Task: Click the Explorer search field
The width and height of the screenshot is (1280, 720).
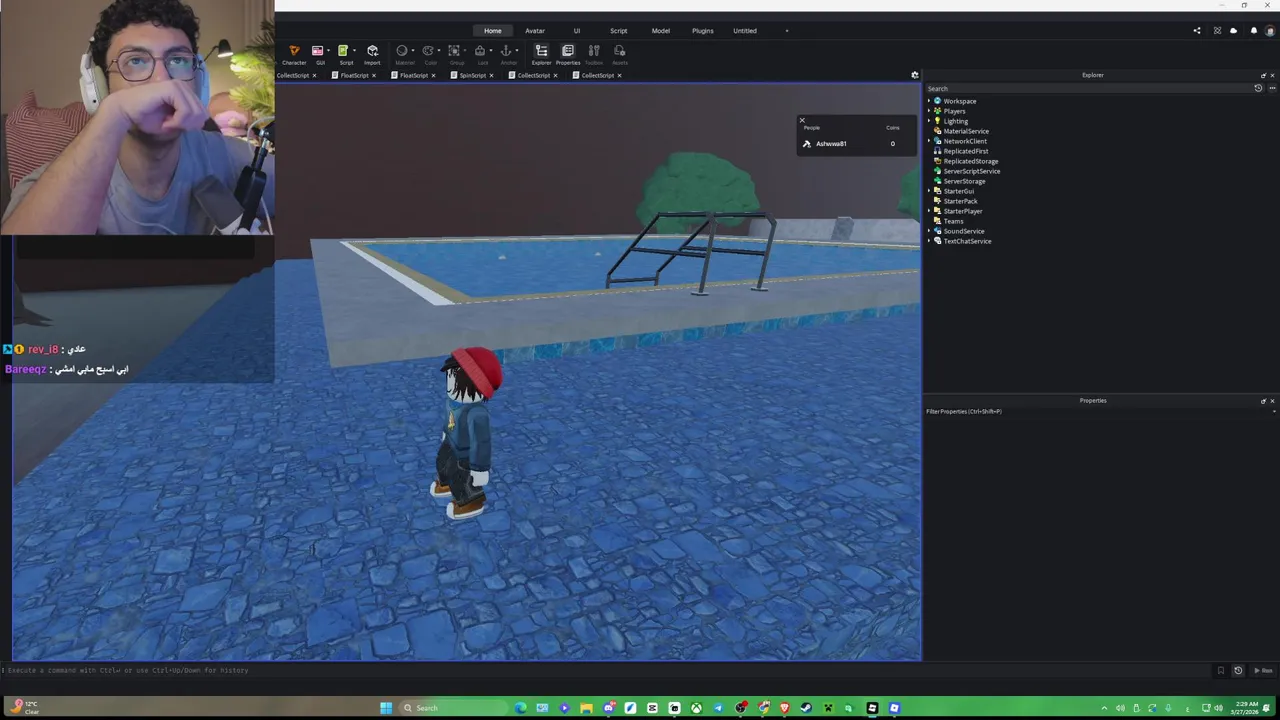Action: [x=1088, y=88]
